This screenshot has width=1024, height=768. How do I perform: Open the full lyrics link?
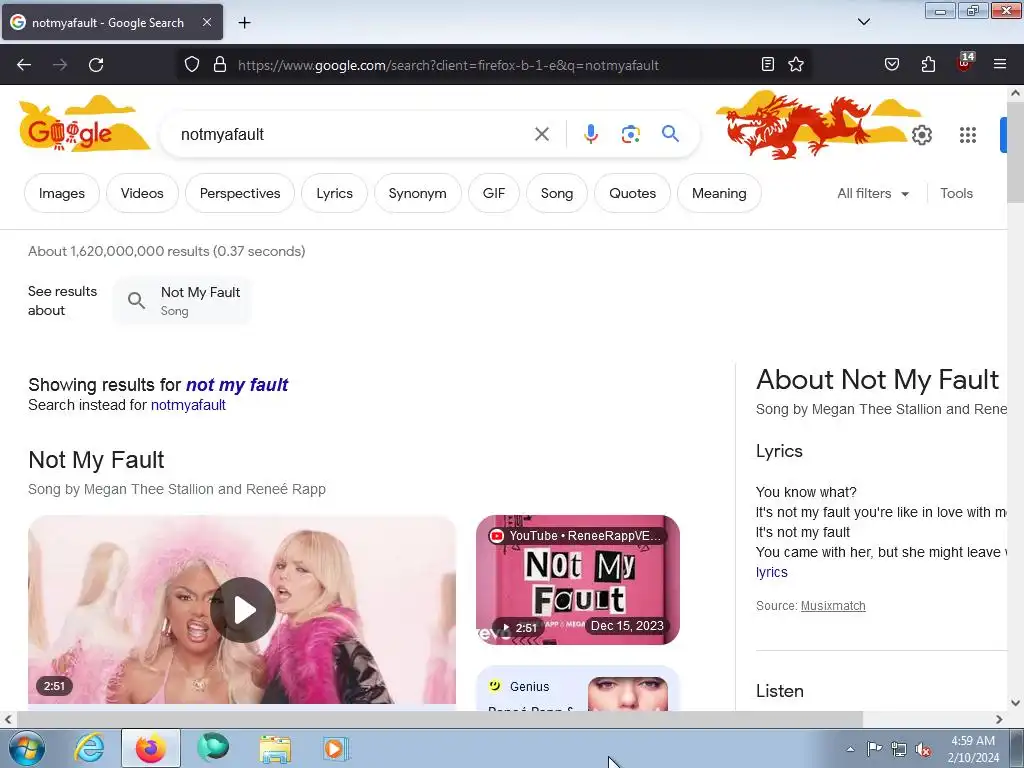pyautogui.click(x=771, y=572)
